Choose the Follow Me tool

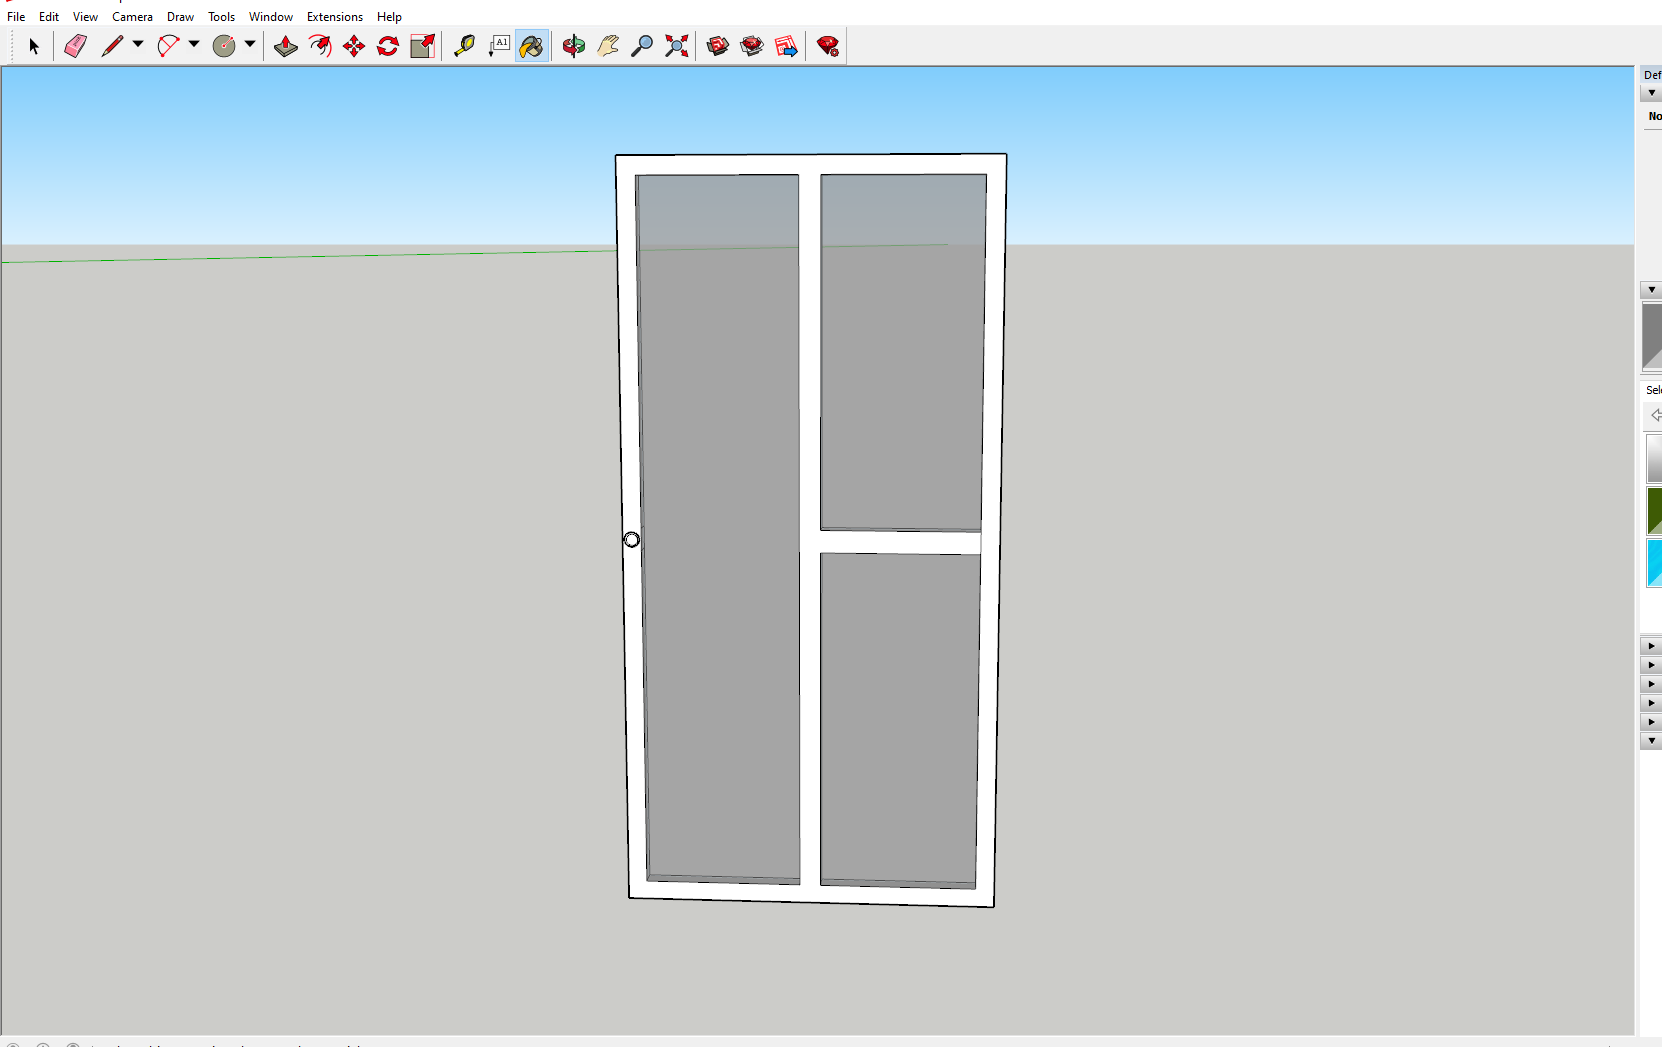point(320,46)
